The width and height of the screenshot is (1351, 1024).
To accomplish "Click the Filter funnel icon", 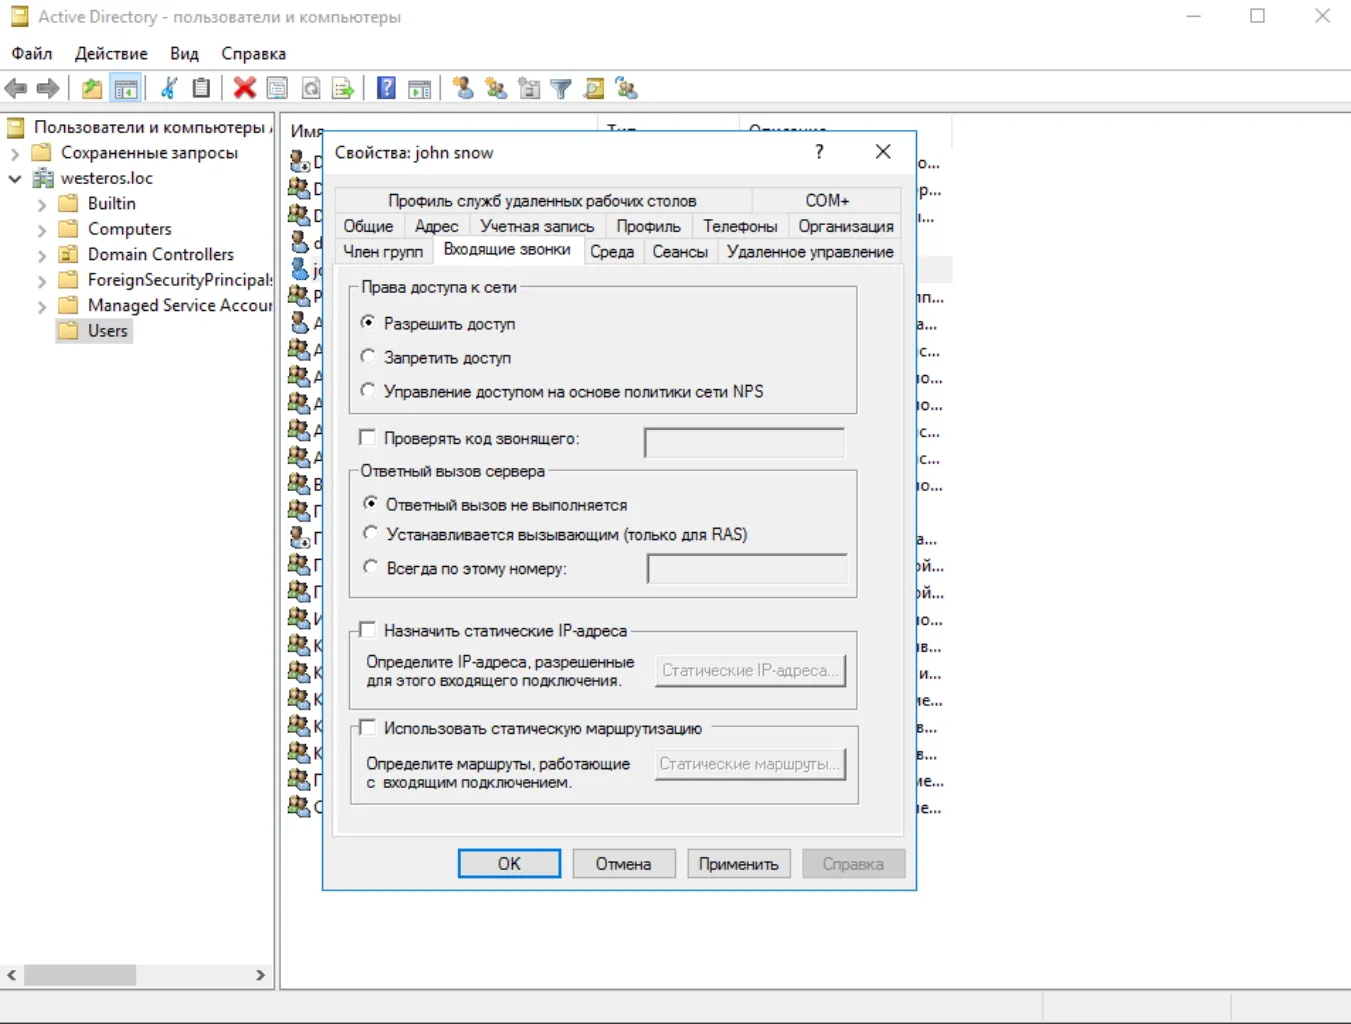I will pos(561,89).
